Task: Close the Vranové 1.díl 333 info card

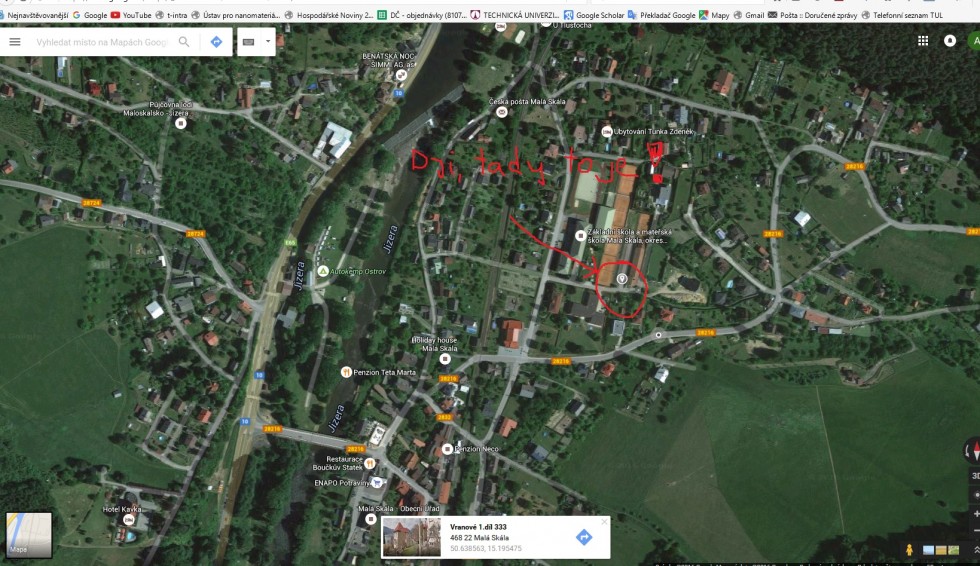Action: [603, 521]
